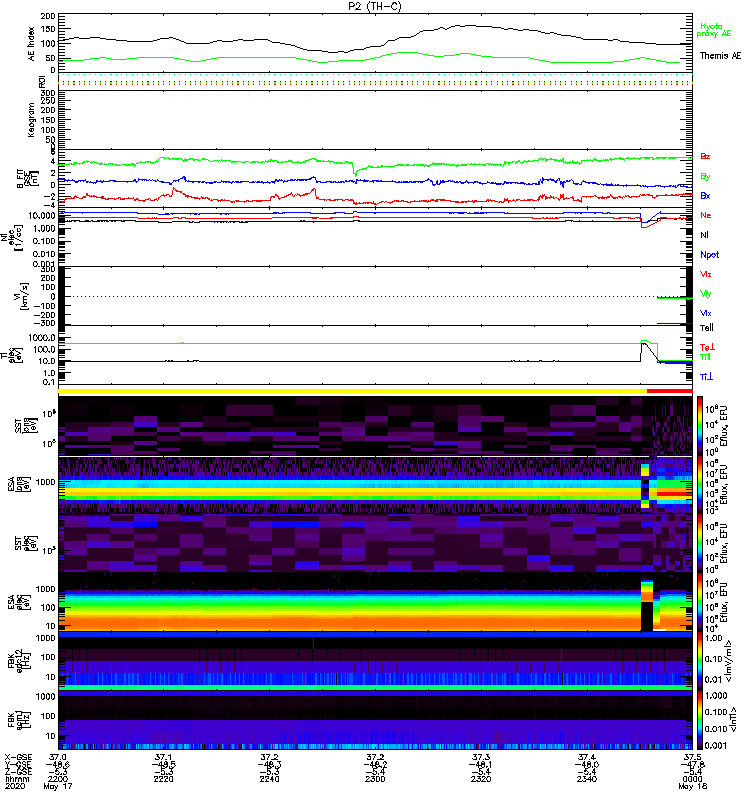Click the "B_FIT GSE [nT]" axis label
750x800 pixels.
tap(29, 179)
